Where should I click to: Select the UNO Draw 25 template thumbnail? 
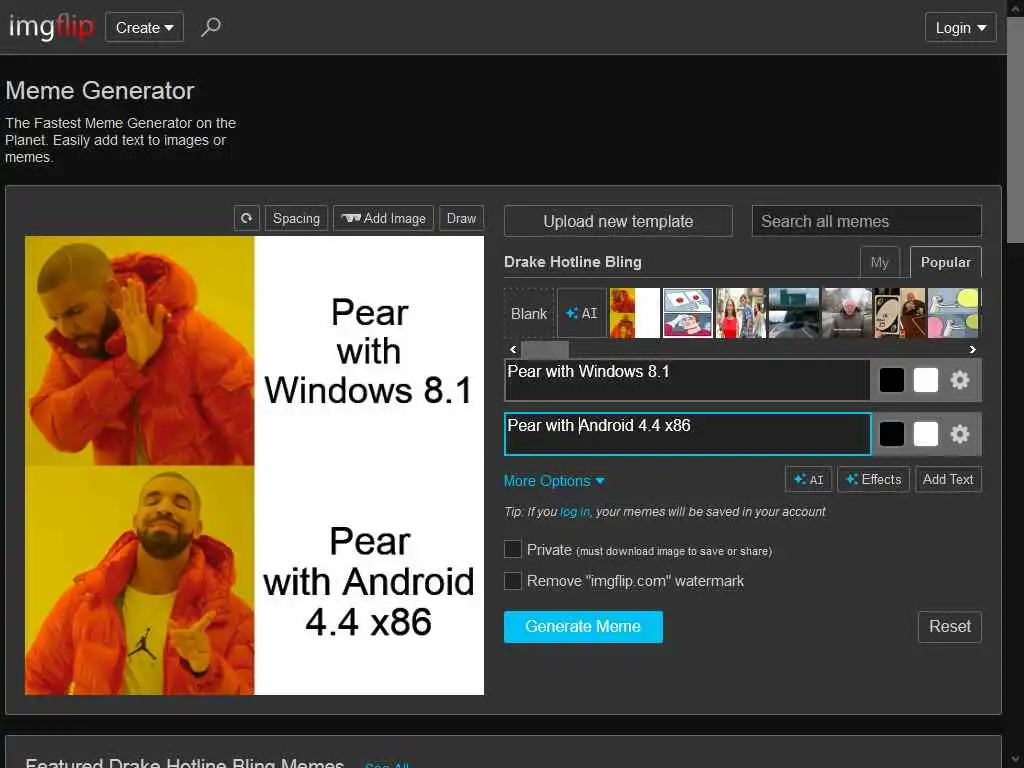coord(900,313)
